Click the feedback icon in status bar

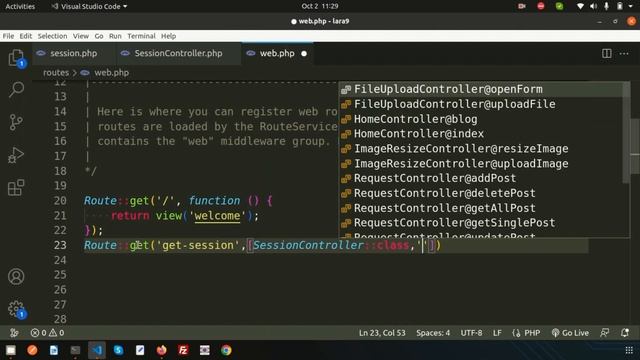(604, 333)
